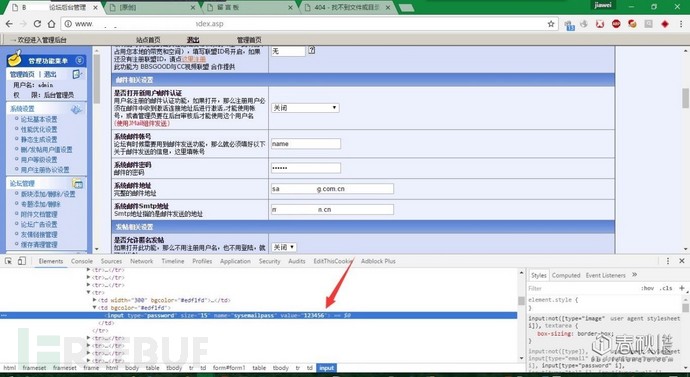
Task: Click the 管理首页 link in top bar
Action: click(249, 40)
